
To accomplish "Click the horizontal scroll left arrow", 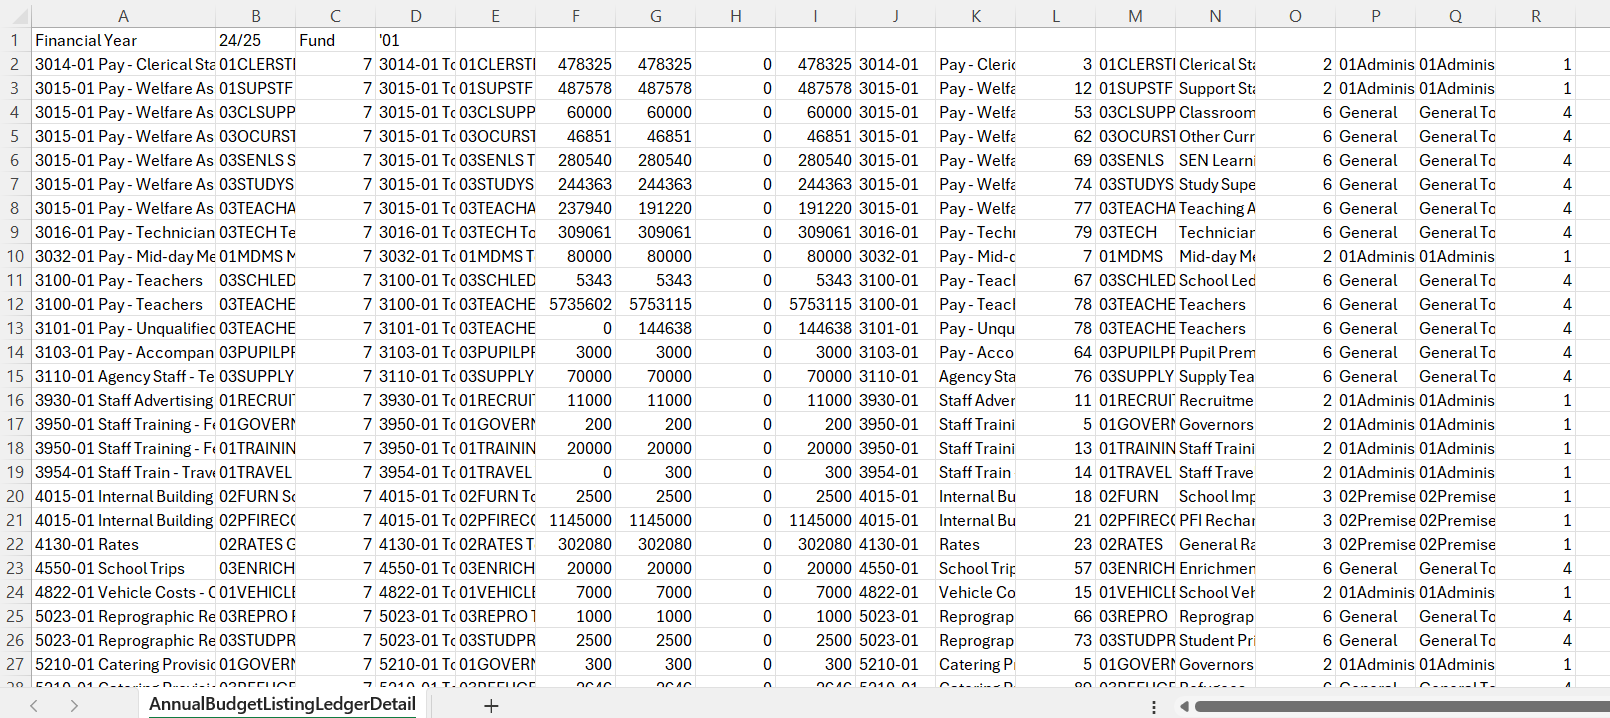I will [1184, 707].
